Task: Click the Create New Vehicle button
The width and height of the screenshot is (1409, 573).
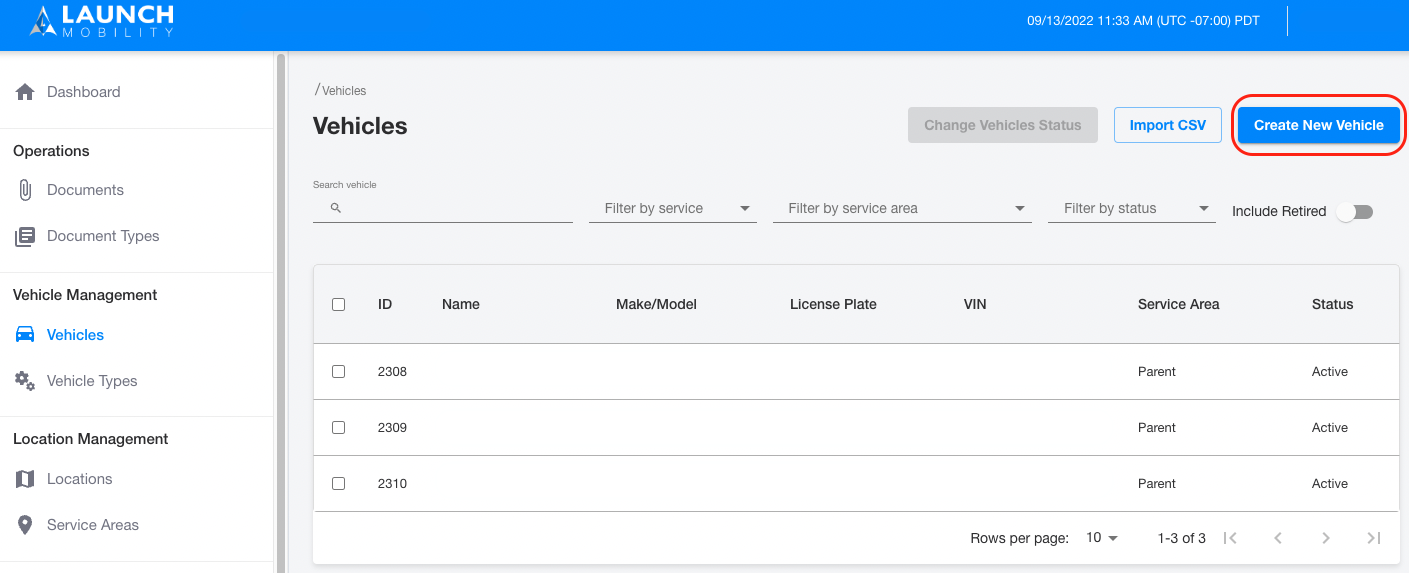Action: [1319, 125]
